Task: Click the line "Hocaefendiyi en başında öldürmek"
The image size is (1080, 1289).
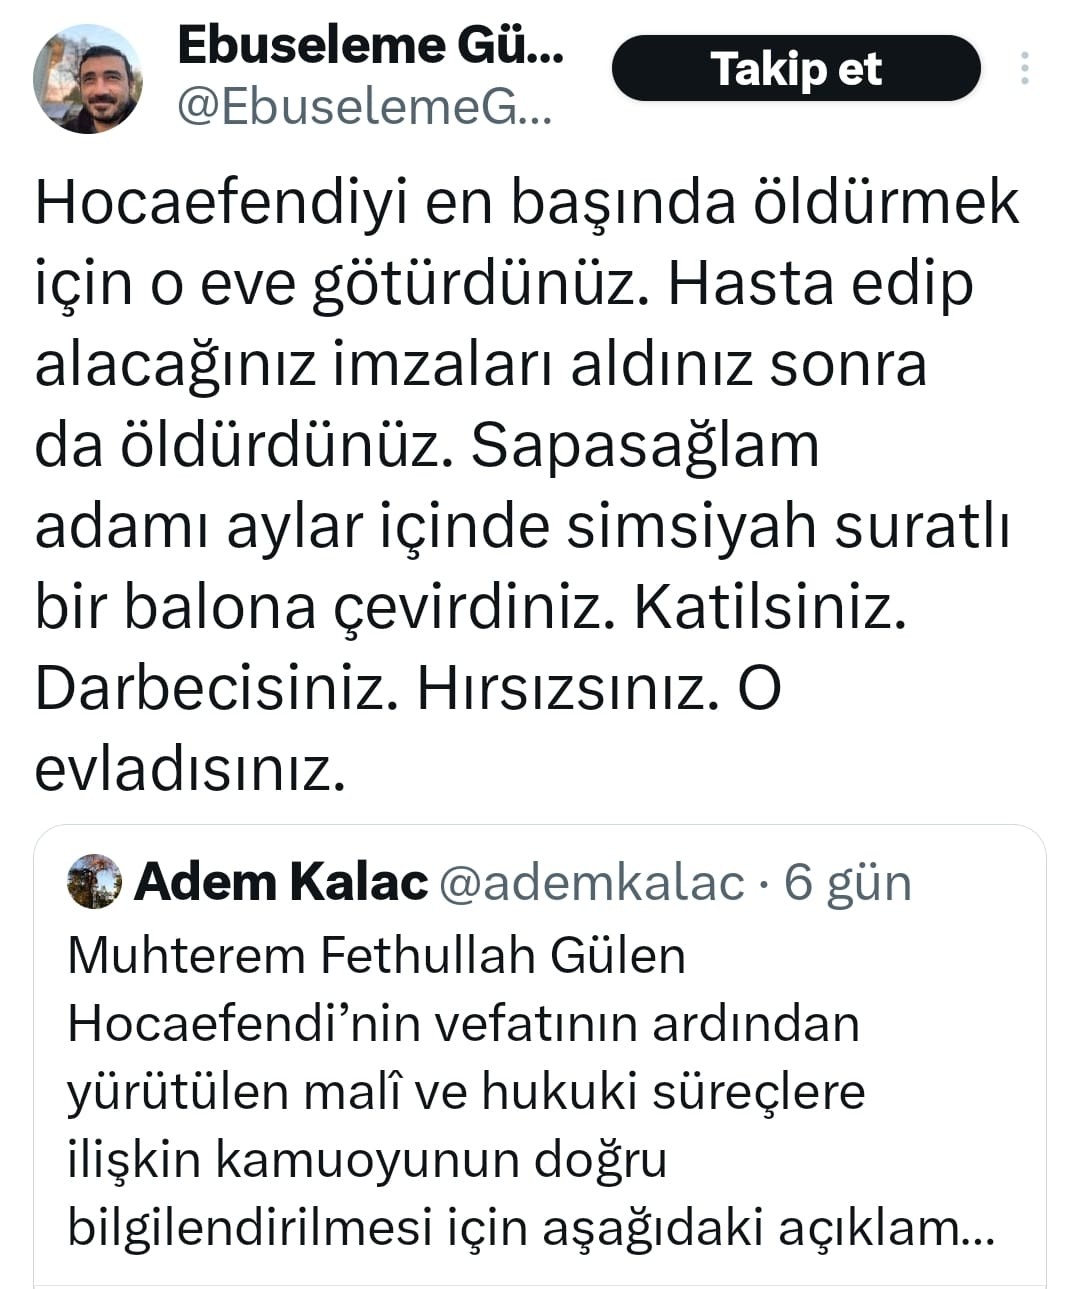Action: pos(527,203)
